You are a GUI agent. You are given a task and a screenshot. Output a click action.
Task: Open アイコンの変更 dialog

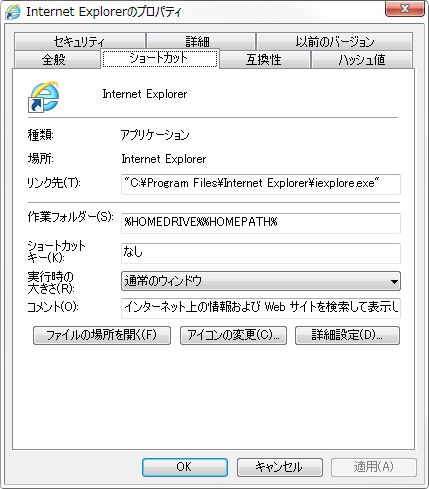pos(233,335)
